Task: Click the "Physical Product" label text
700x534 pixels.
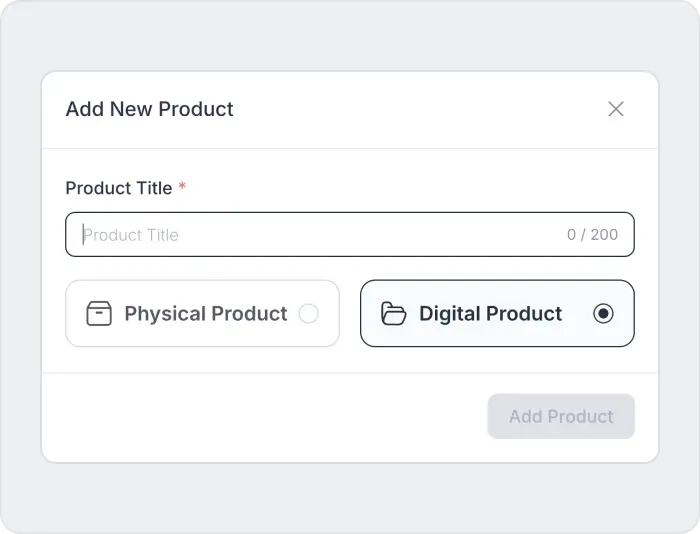Action: point(206,314)
